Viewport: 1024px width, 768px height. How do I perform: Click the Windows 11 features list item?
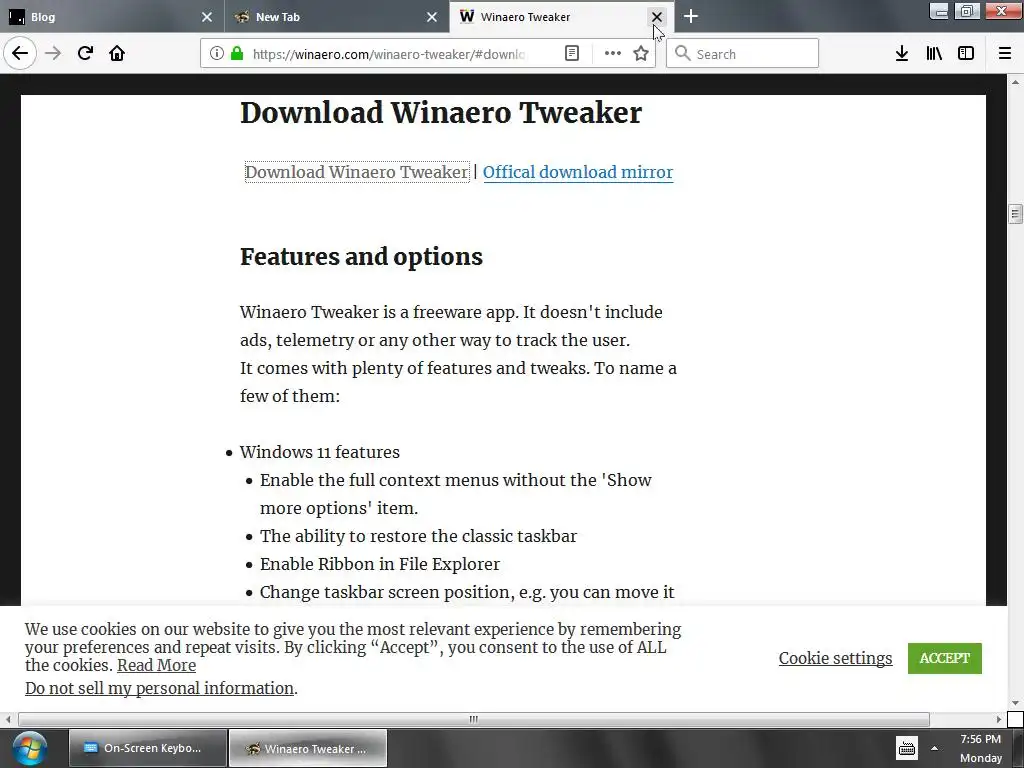(x=319, y=452)
